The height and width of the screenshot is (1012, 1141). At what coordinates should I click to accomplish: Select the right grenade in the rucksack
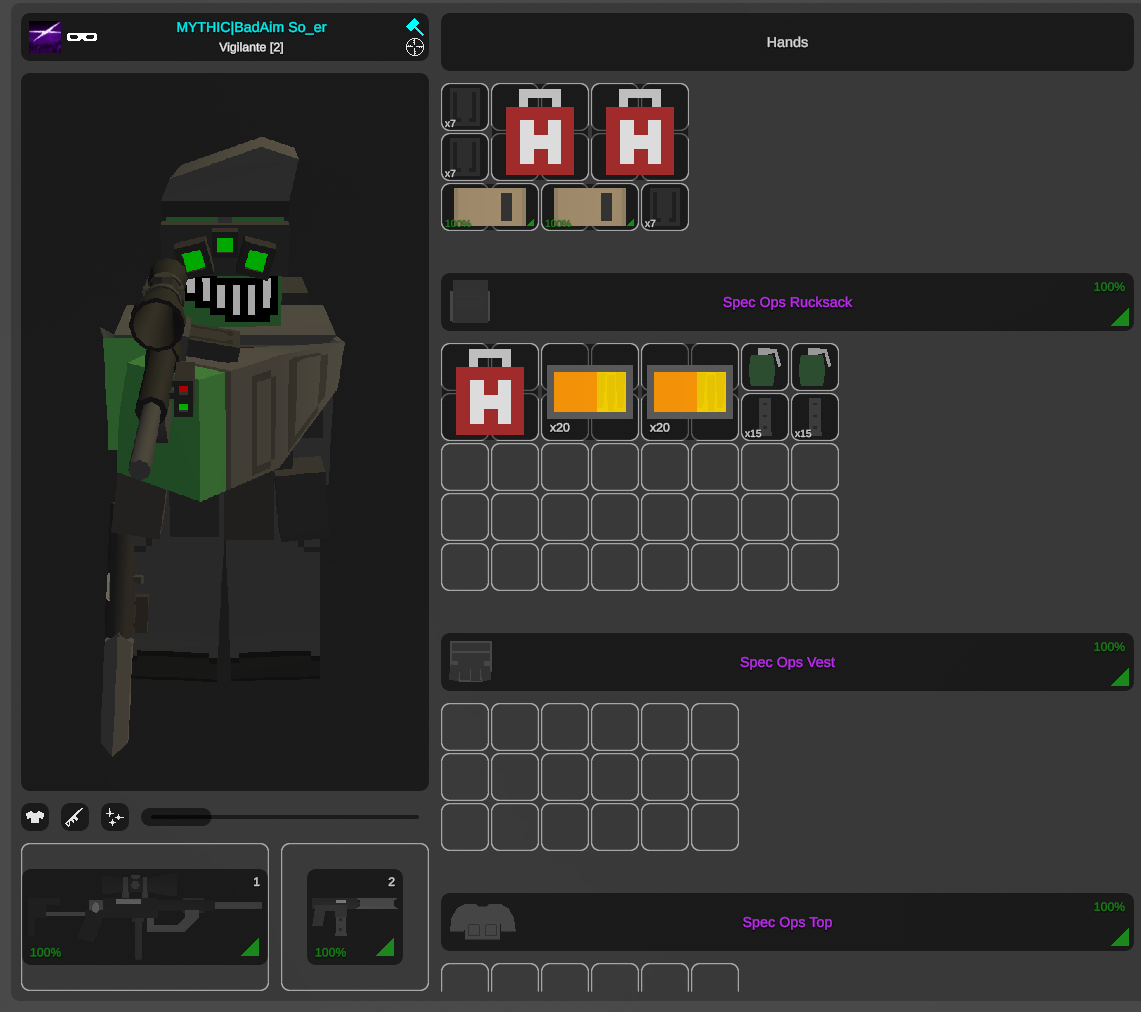[x=815, y=367]
